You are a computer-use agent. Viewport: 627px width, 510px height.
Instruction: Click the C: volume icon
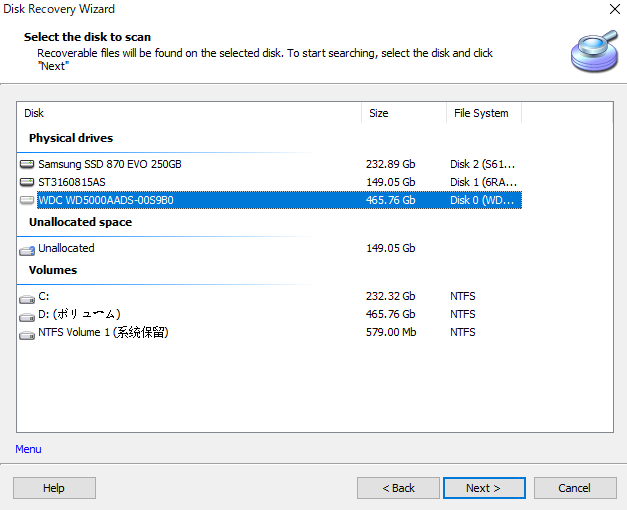pos(27,297)
